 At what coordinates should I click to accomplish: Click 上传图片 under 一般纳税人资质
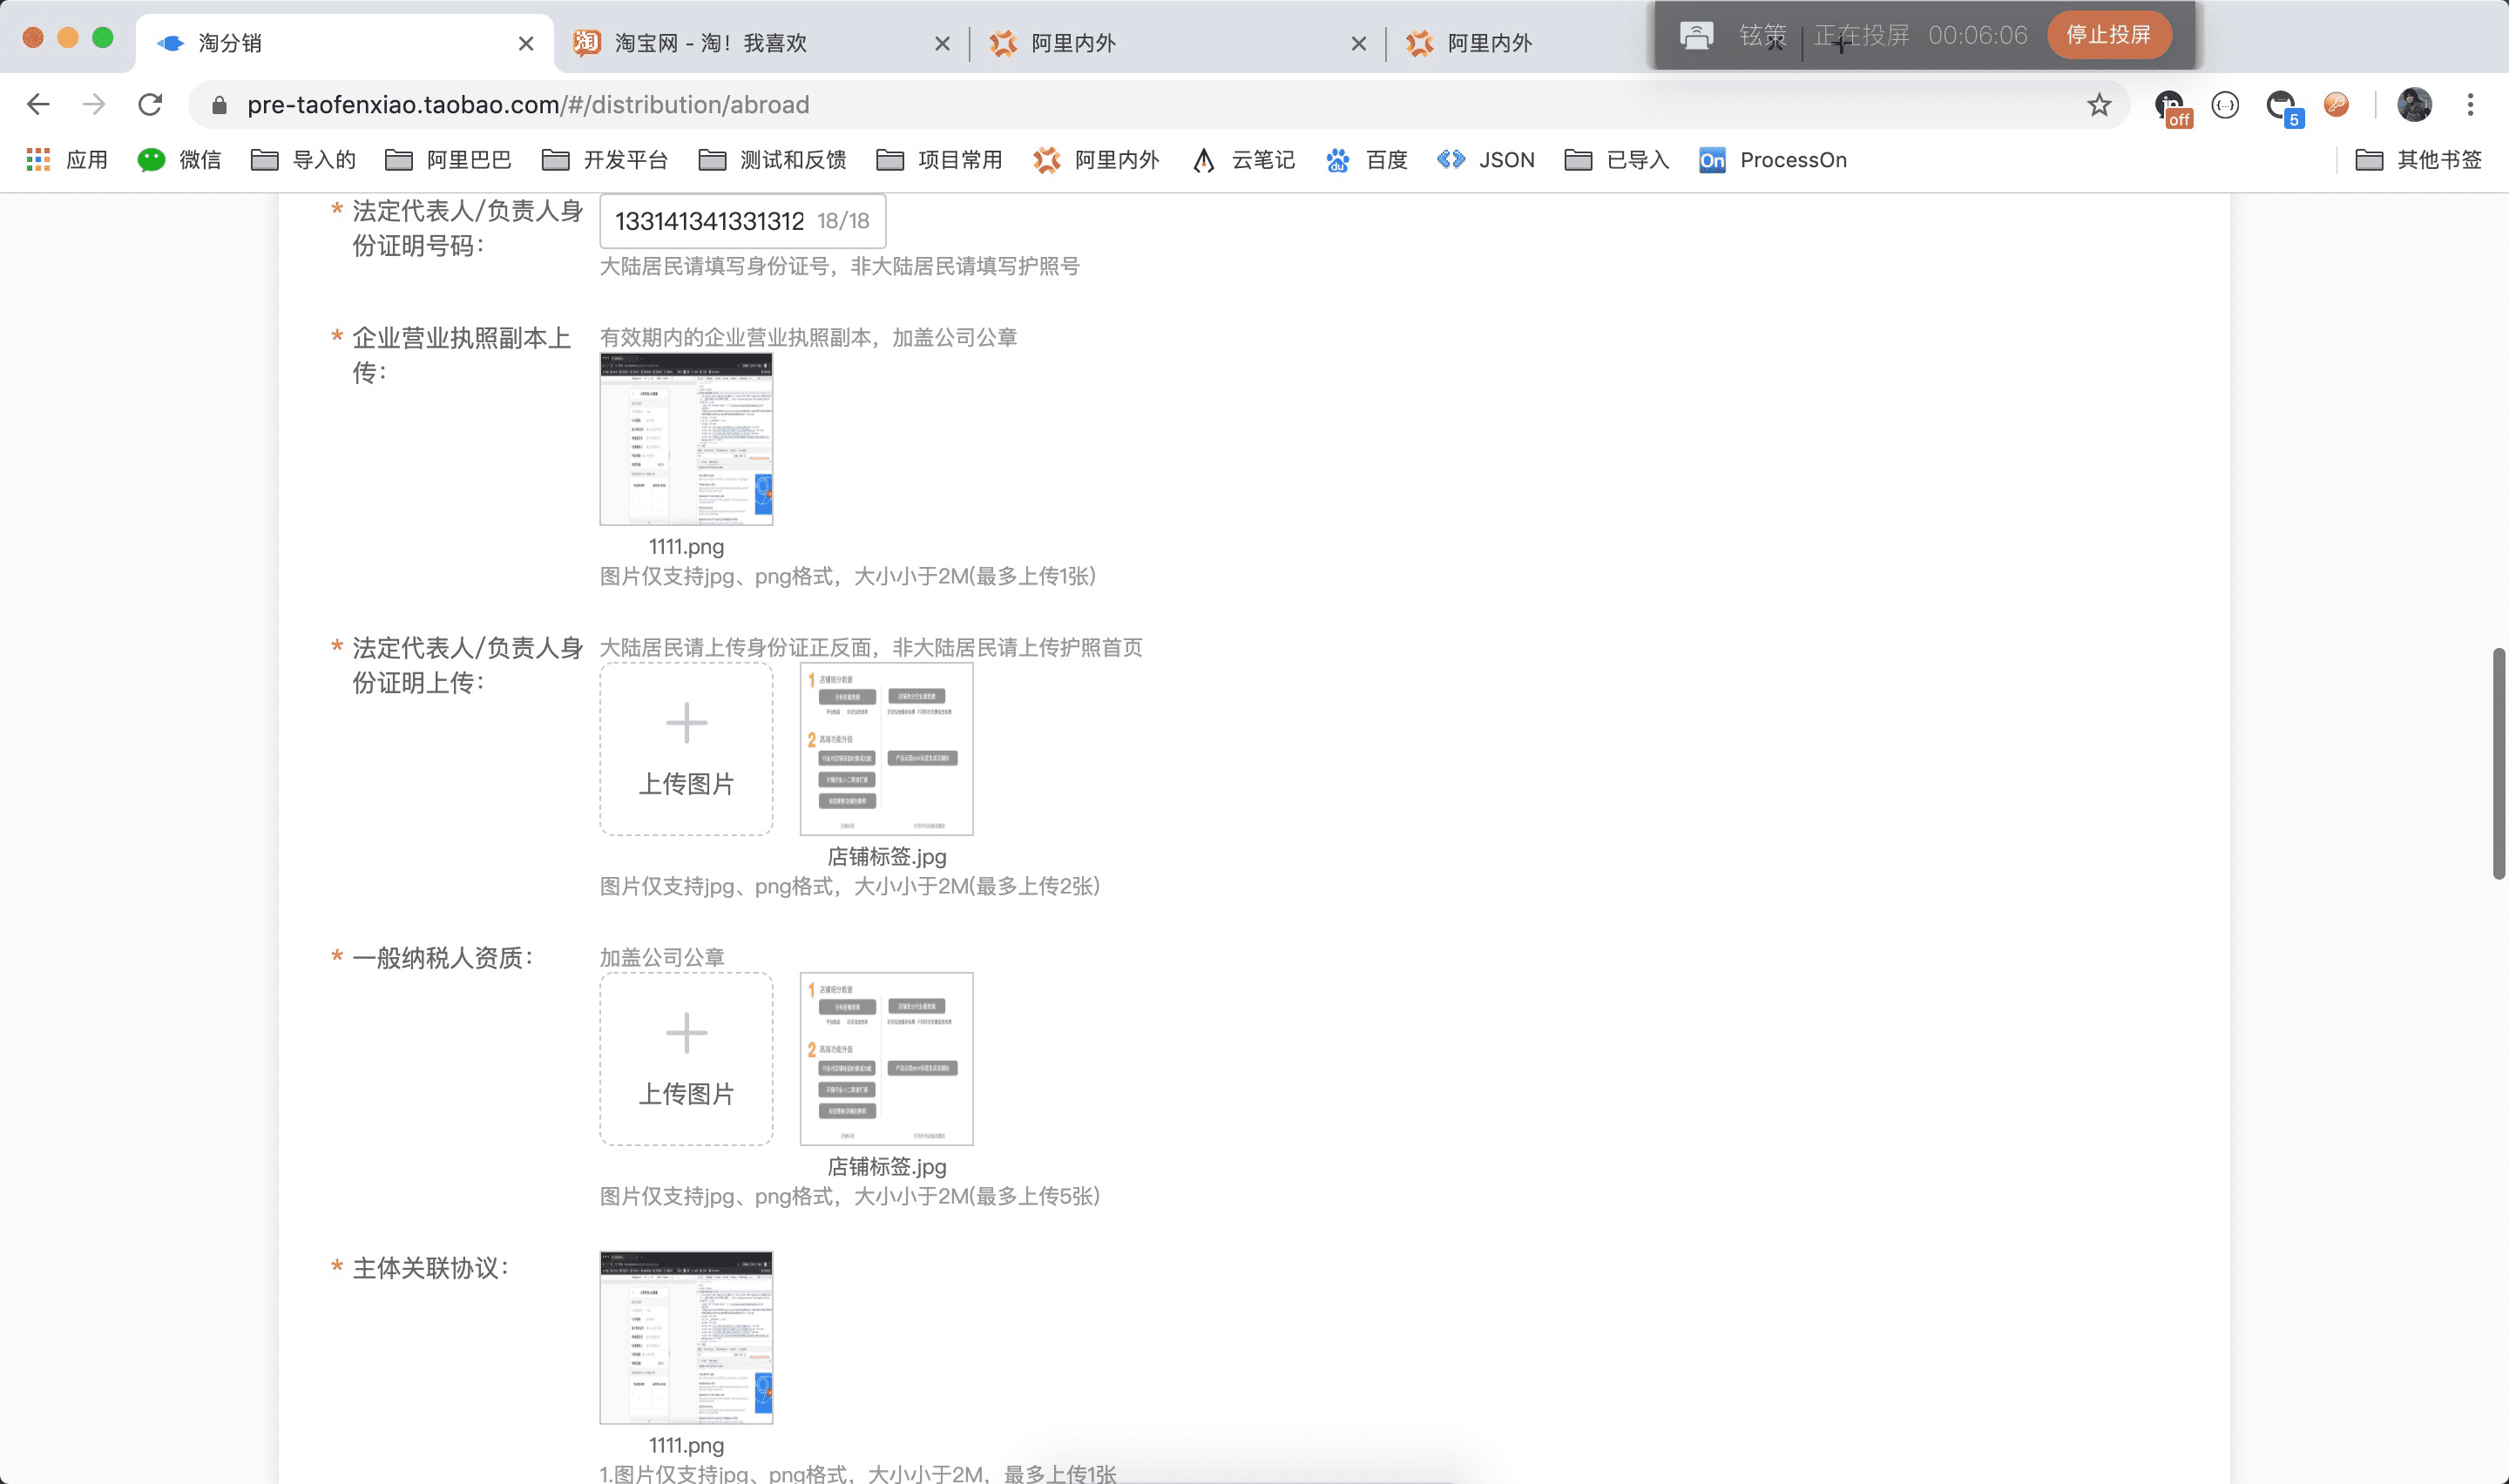click(x=686, y=1059)
